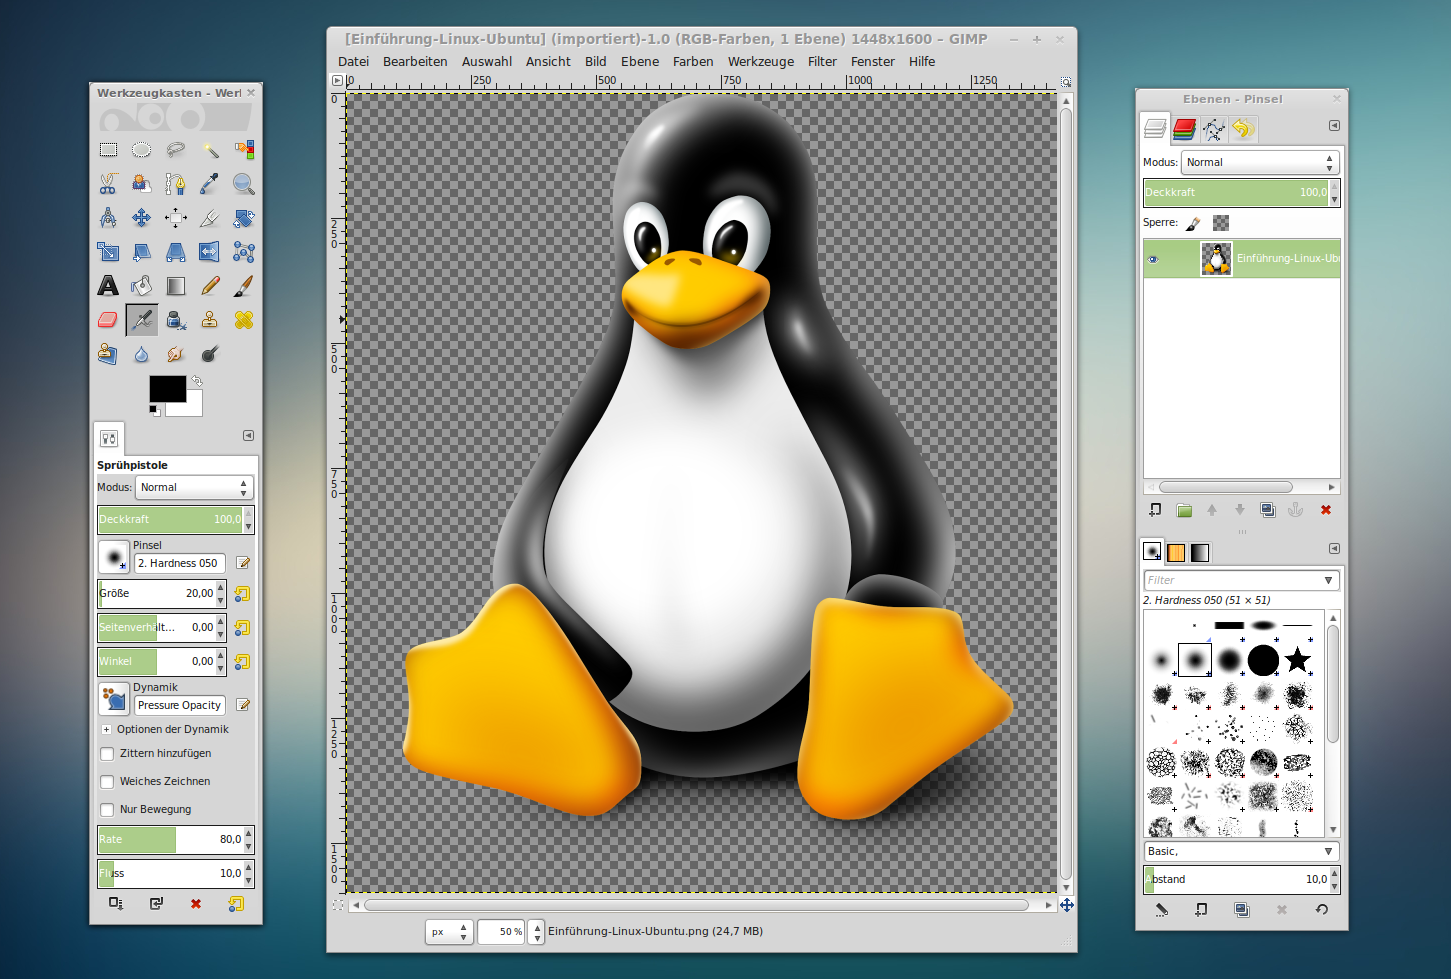
Task: Hide the Einführung-Linux-Ubuntu layer via eye icon
Action: pyautogui.click(x=1153, y=259)
